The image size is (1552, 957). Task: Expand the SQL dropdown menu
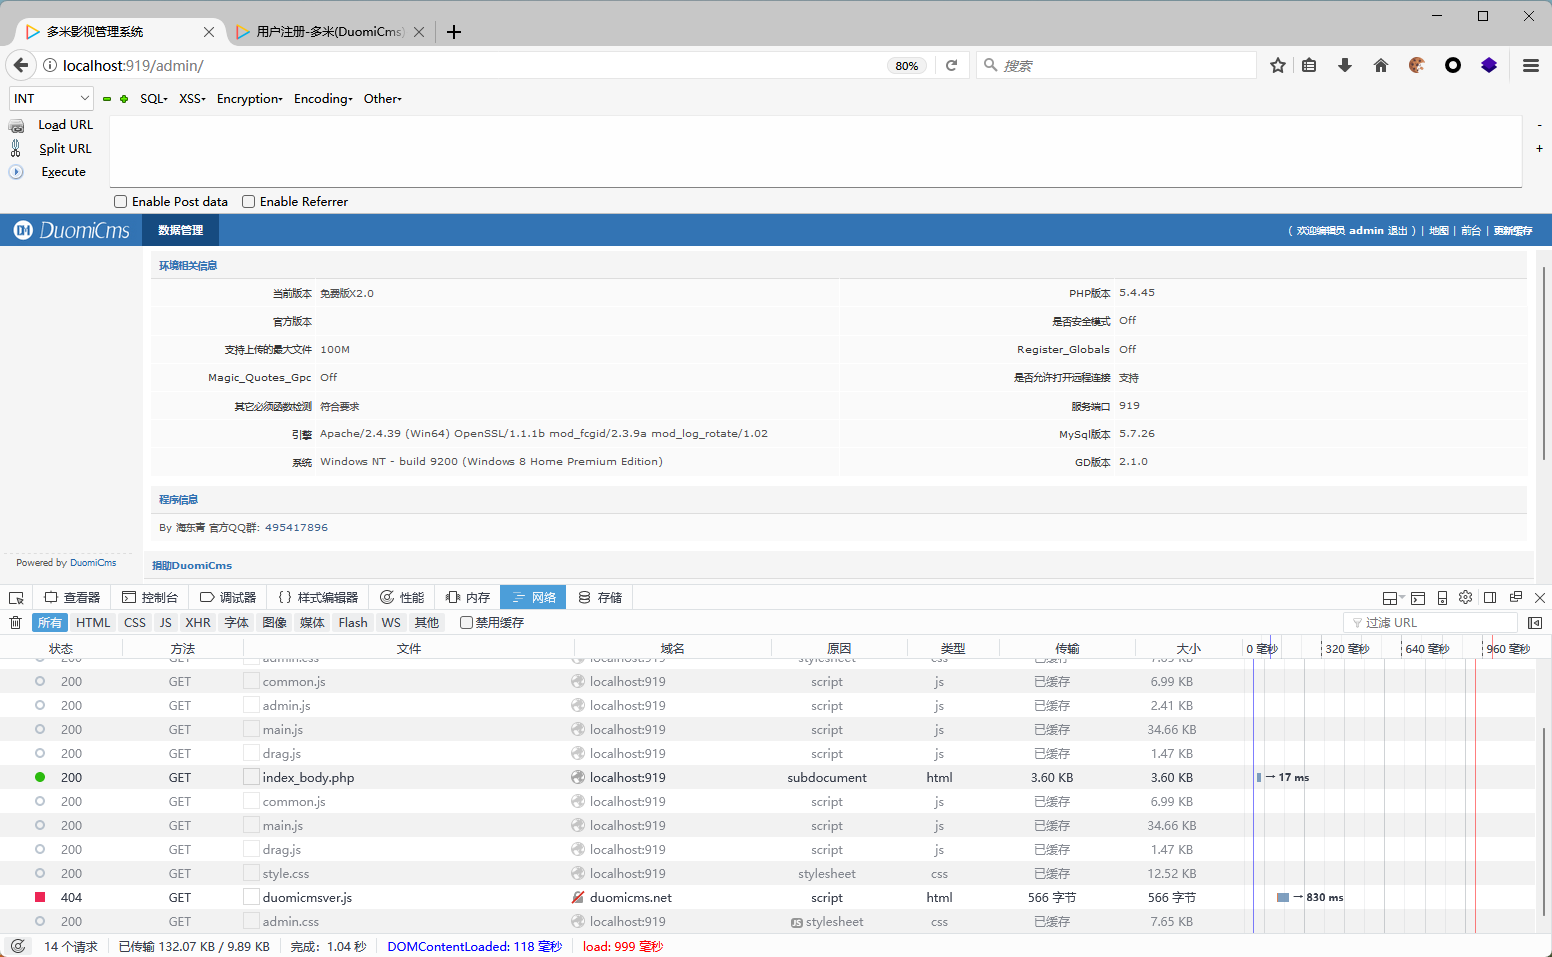[153, 99]
